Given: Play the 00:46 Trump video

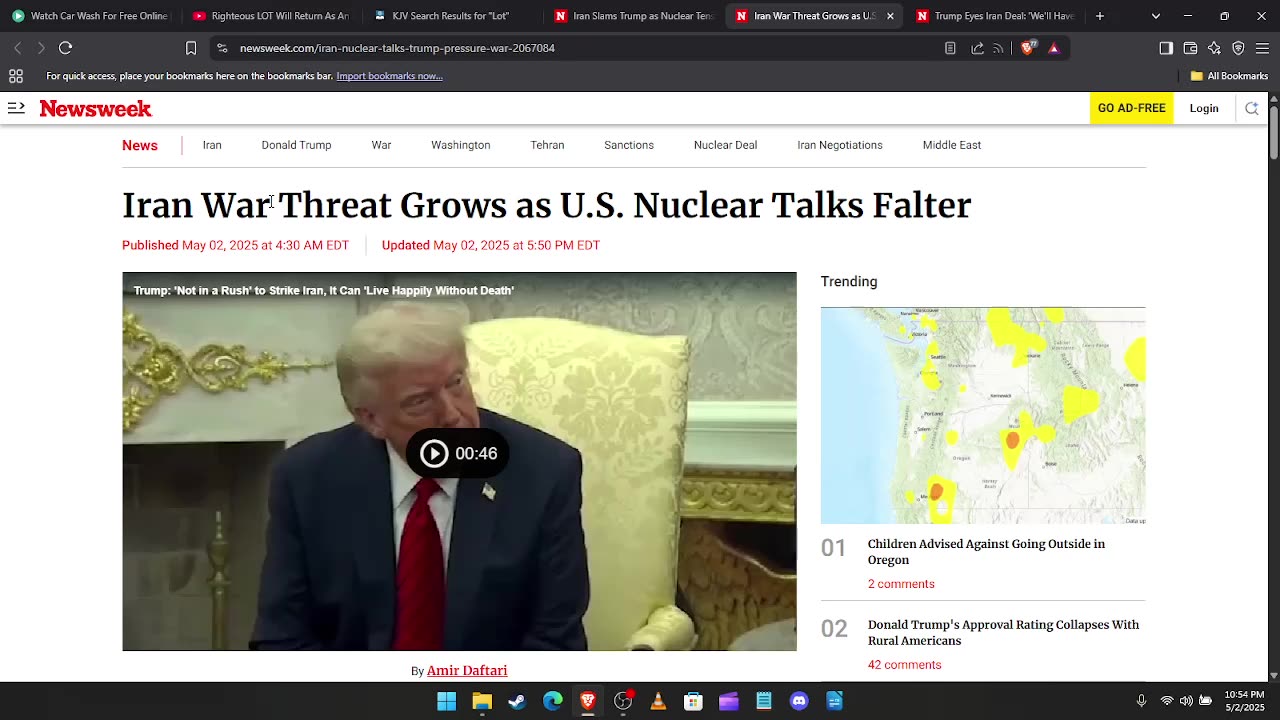Looking at the screenshot, I should tap(458, 453).
